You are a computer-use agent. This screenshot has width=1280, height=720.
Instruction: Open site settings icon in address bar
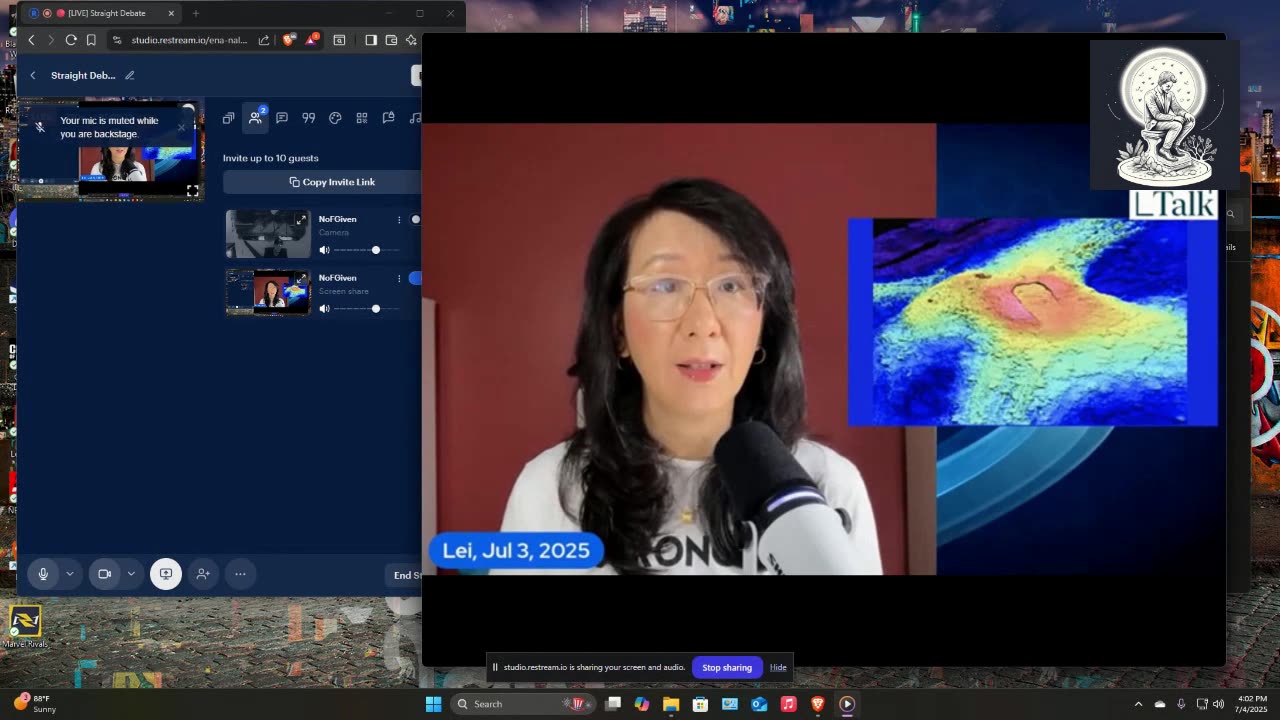[117, 40]
